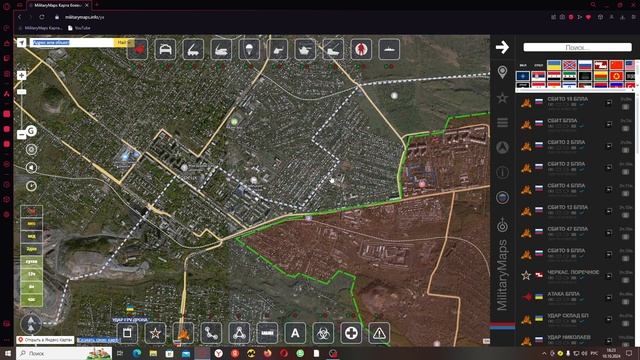This screenshot has width=640, height=360.
Task: Select the ruler measure tool
Action: (x=267, y=333)
